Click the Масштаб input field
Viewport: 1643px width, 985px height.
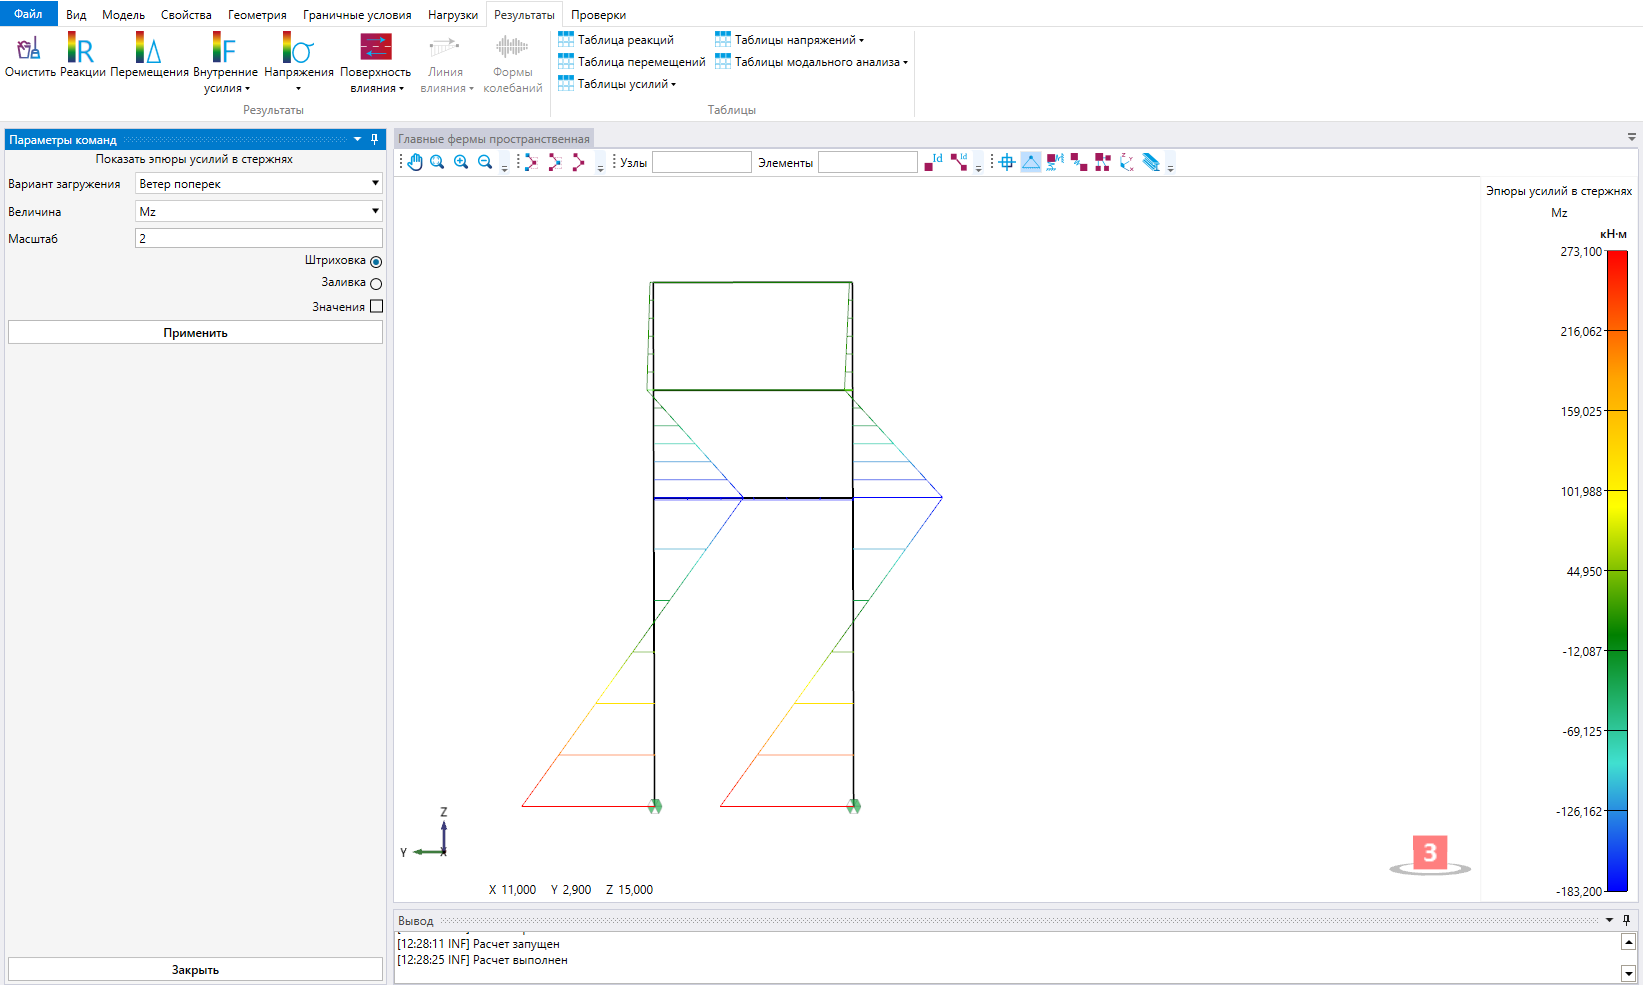pyautogui.click(x=259, y=238)
